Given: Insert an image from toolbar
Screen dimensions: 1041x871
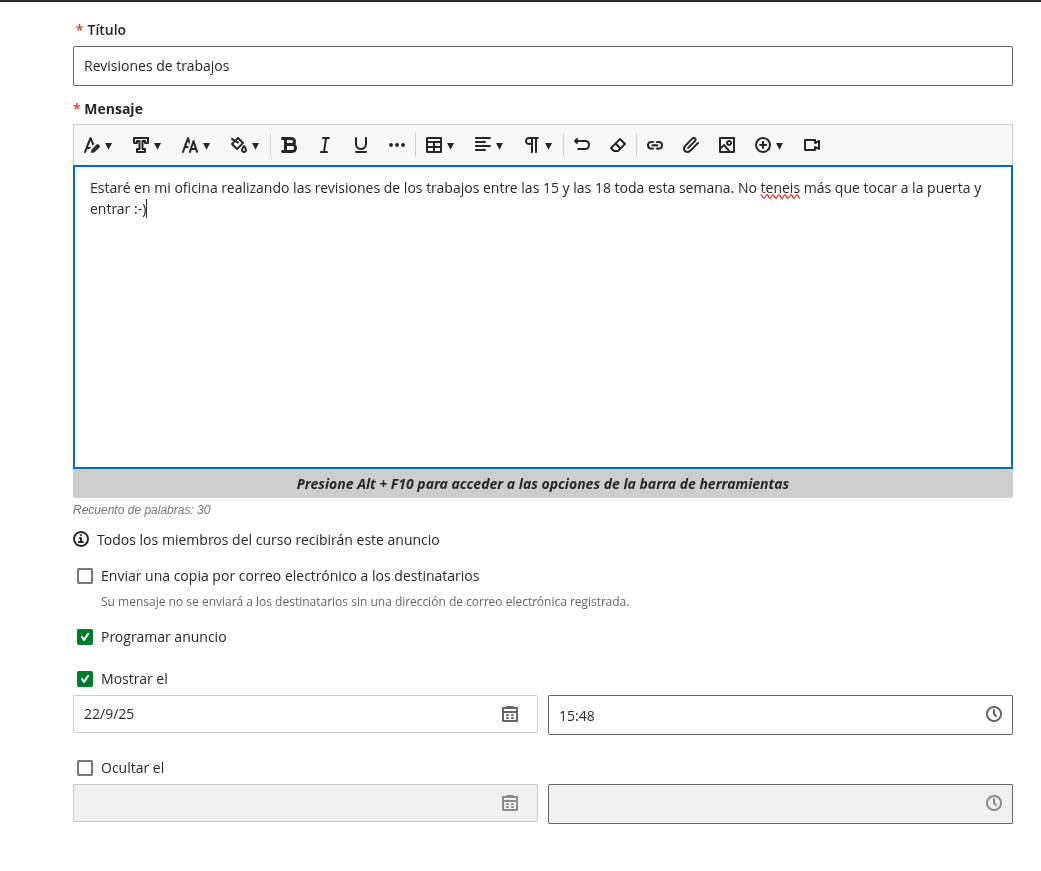Looking at the screenshot, I should tap(727, 145).
